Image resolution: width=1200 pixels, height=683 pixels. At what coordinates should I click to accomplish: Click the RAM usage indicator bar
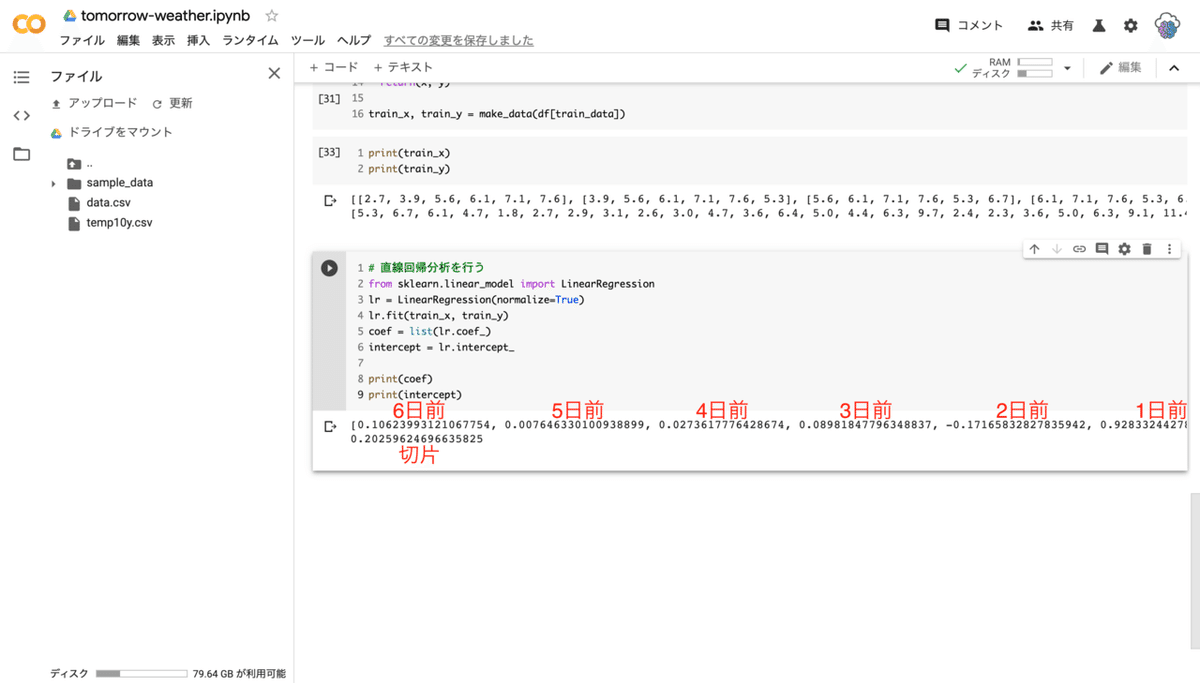point(1035,63)
